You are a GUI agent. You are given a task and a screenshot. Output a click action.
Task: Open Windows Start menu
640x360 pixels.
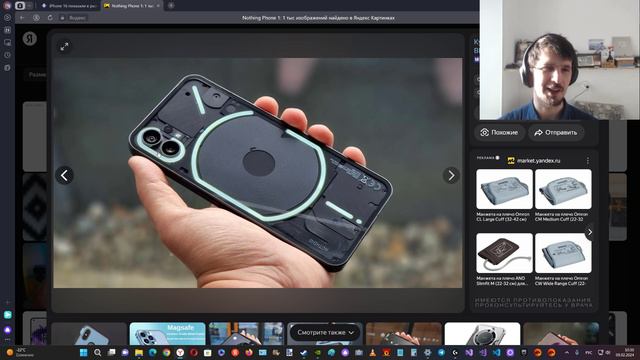pos(84,353)
